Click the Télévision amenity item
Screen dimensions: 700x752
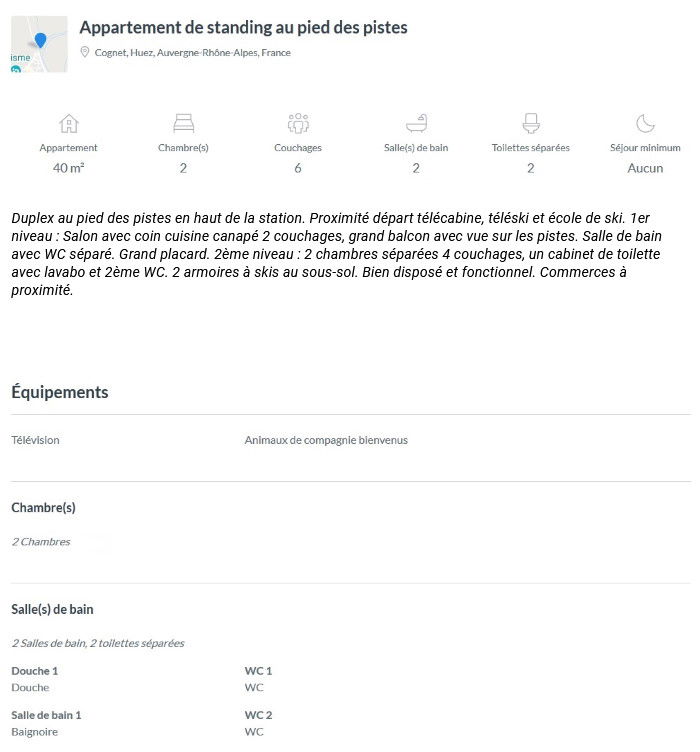[x=35, y=440]
